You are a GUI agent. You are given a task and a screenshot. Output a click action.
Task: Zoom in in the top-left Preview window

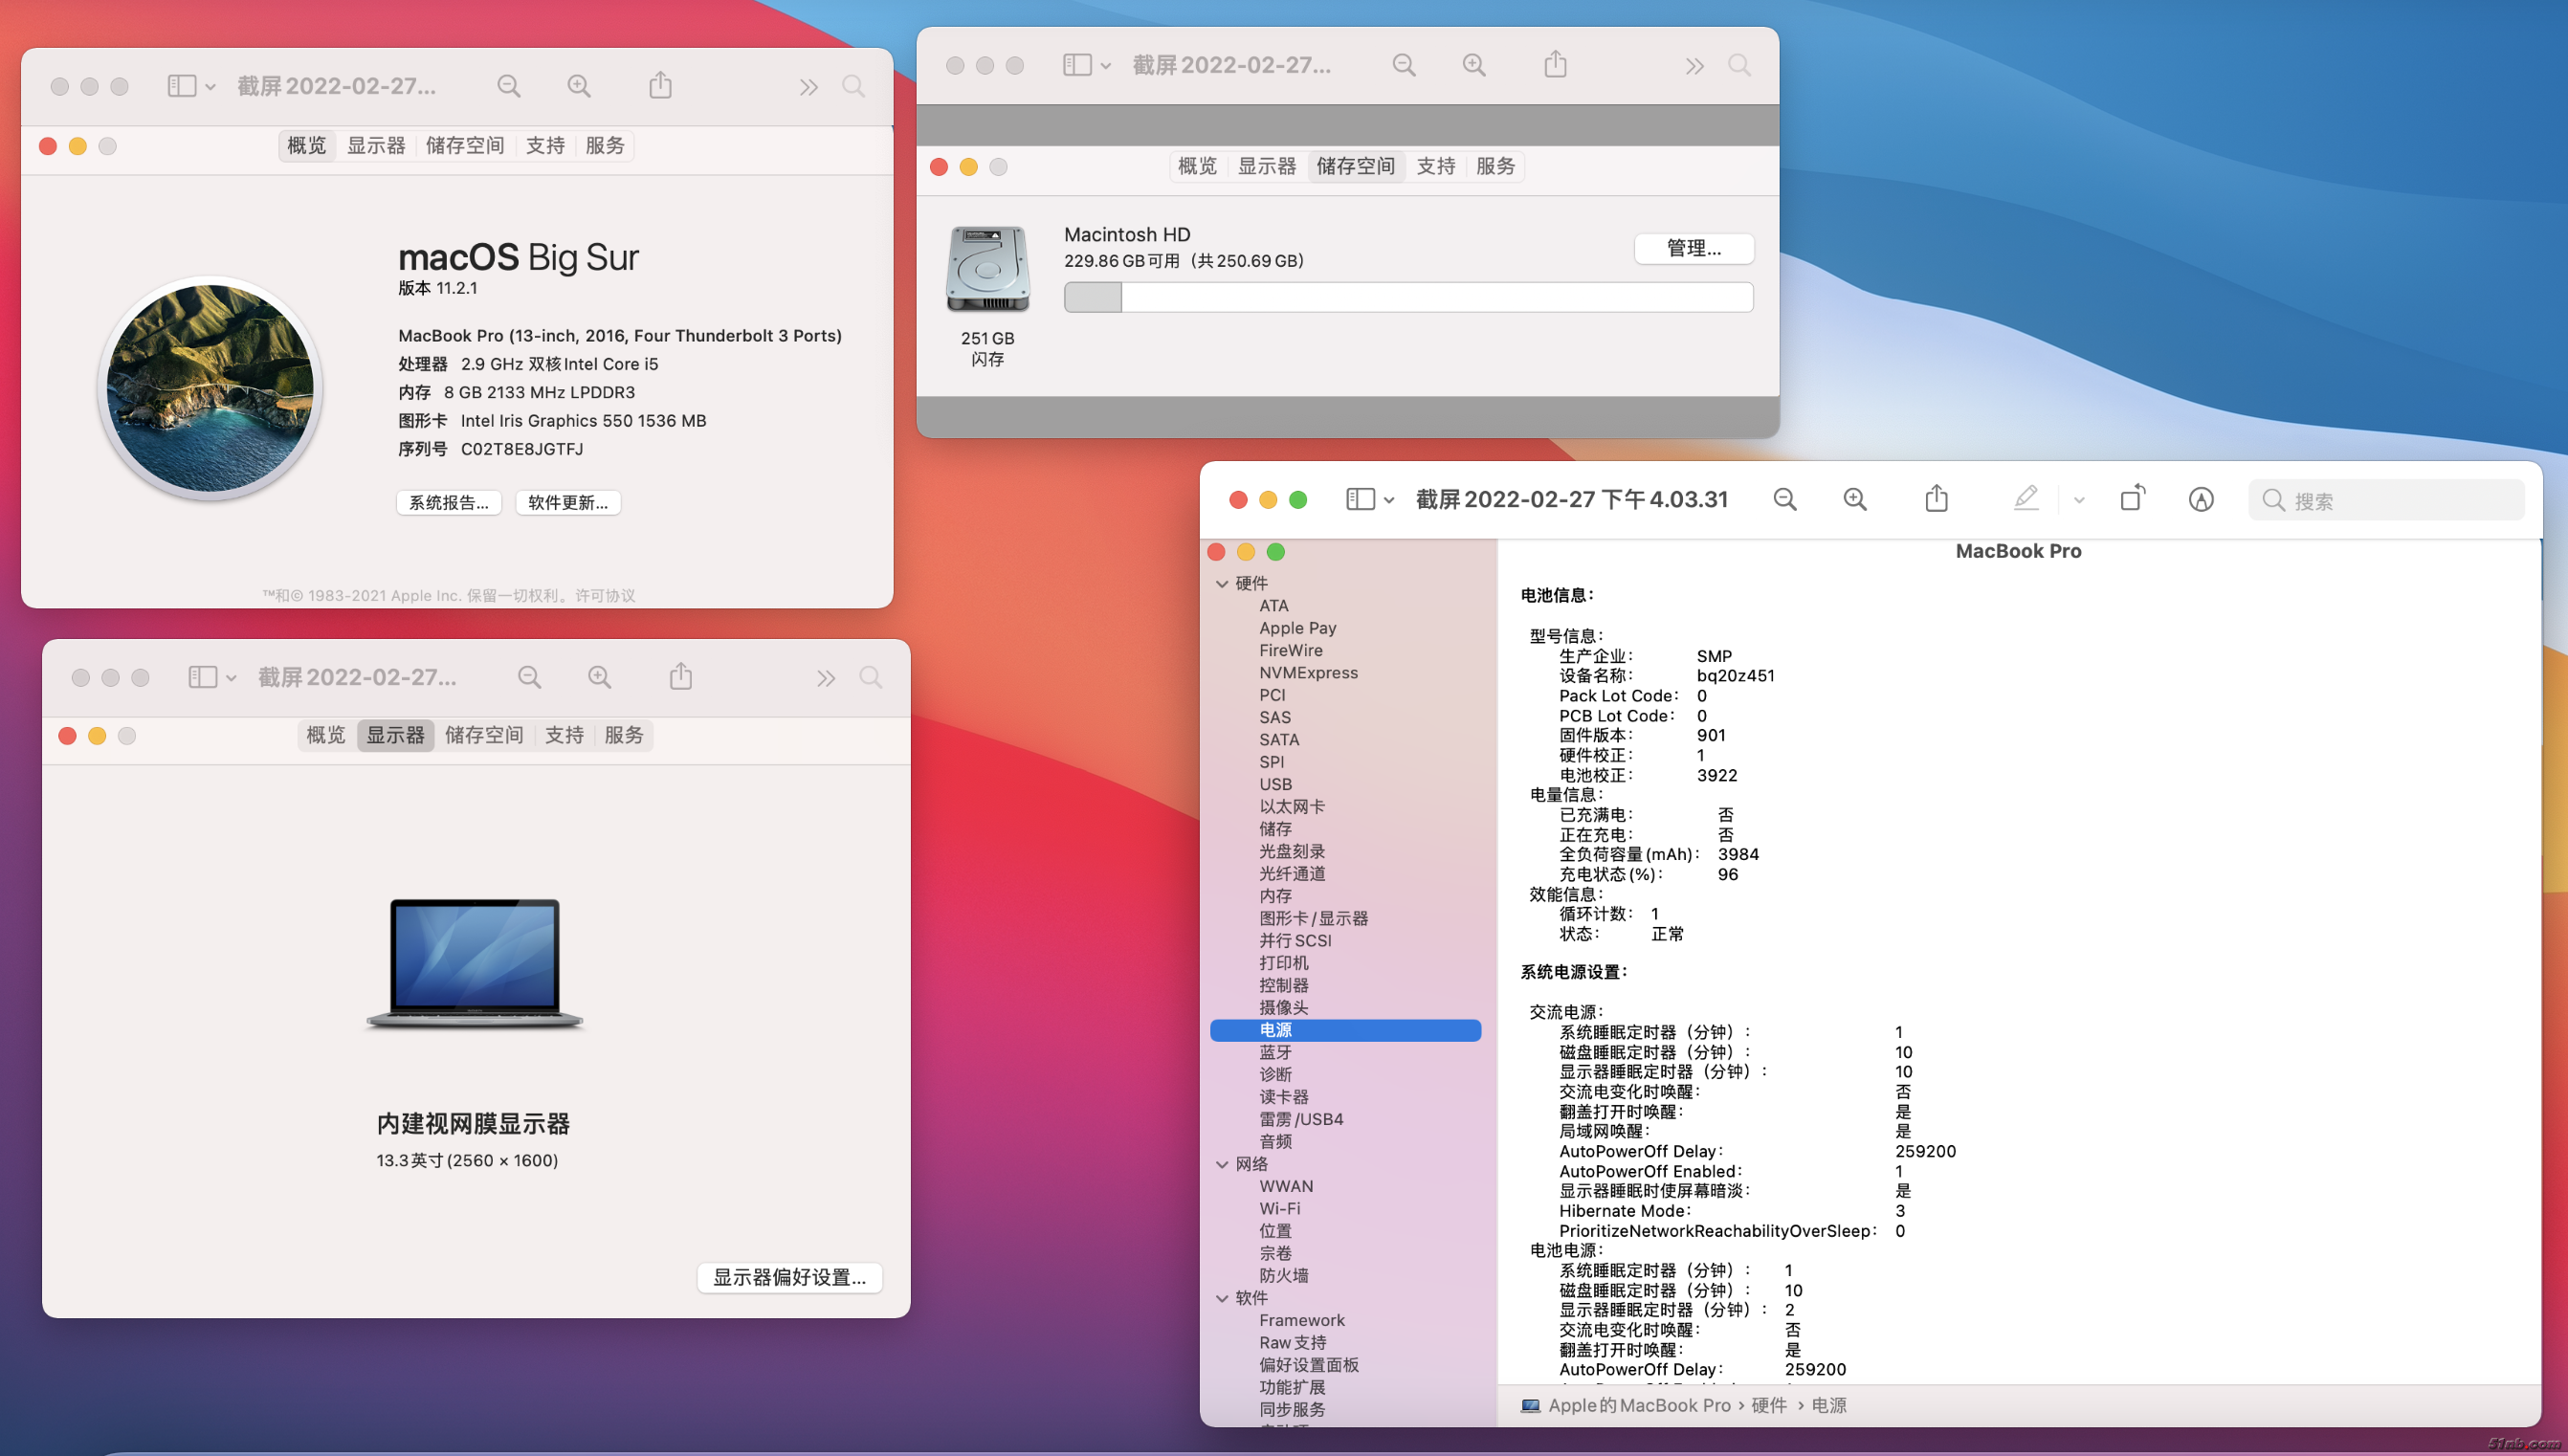click(579, 86)
